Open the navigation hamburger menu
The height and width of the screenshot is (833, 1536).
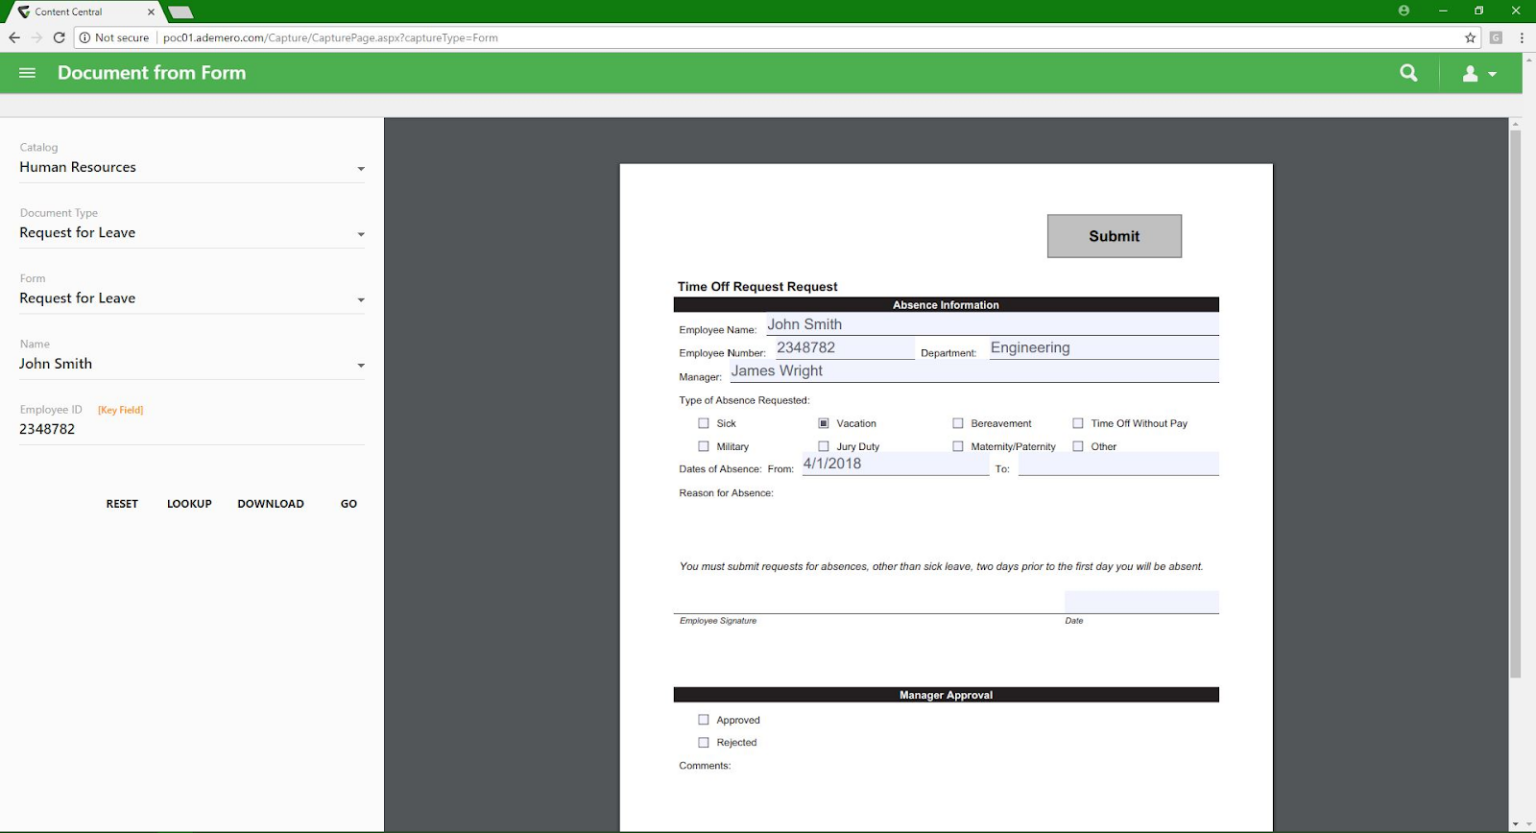click(x=26, y=72)
